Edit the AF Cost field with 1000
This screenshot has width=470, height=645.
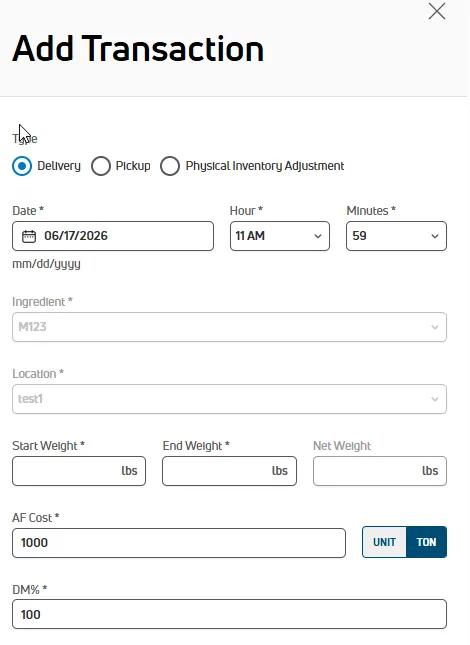[179, 543]
